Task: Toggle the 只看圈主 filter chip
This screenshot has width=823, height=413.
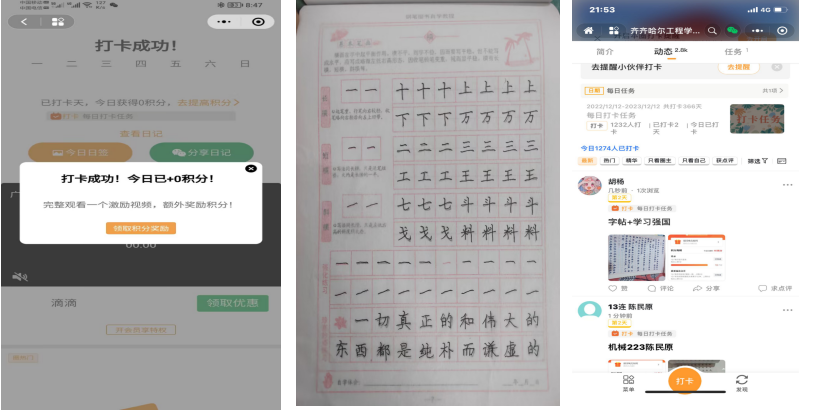Action: click(x=660, y=160)
